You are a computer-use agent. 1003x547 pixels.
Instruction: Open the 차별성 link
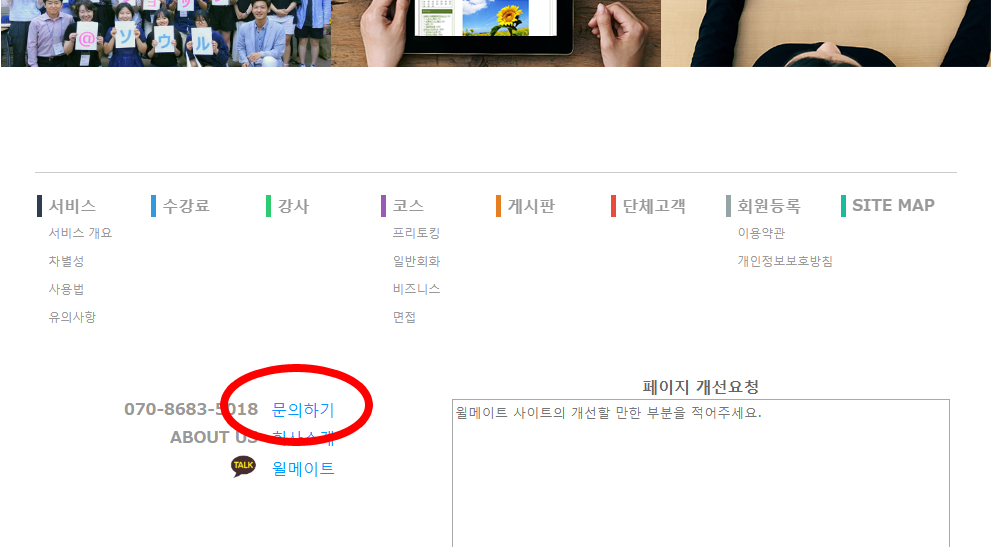coord(67,261)
